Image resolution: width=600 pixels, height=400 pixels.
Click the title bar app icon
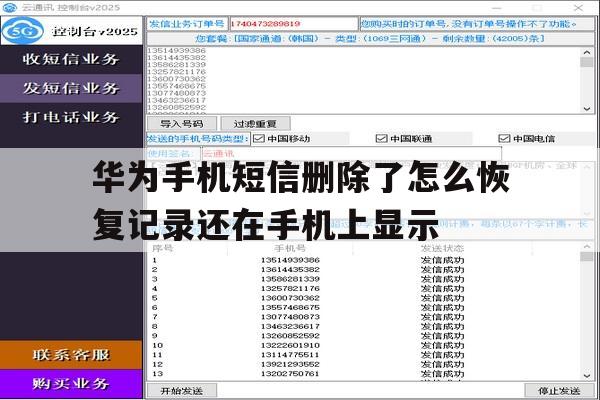[10, 7]
